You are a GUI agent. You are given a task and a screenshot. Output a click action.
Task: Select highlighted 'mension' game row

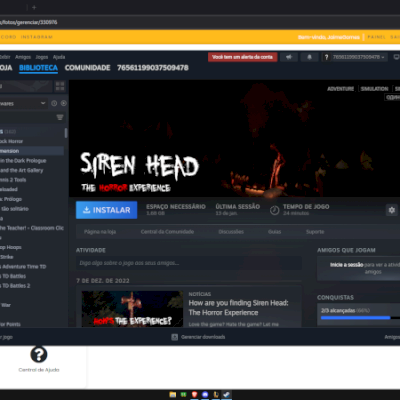coord(32,151)
